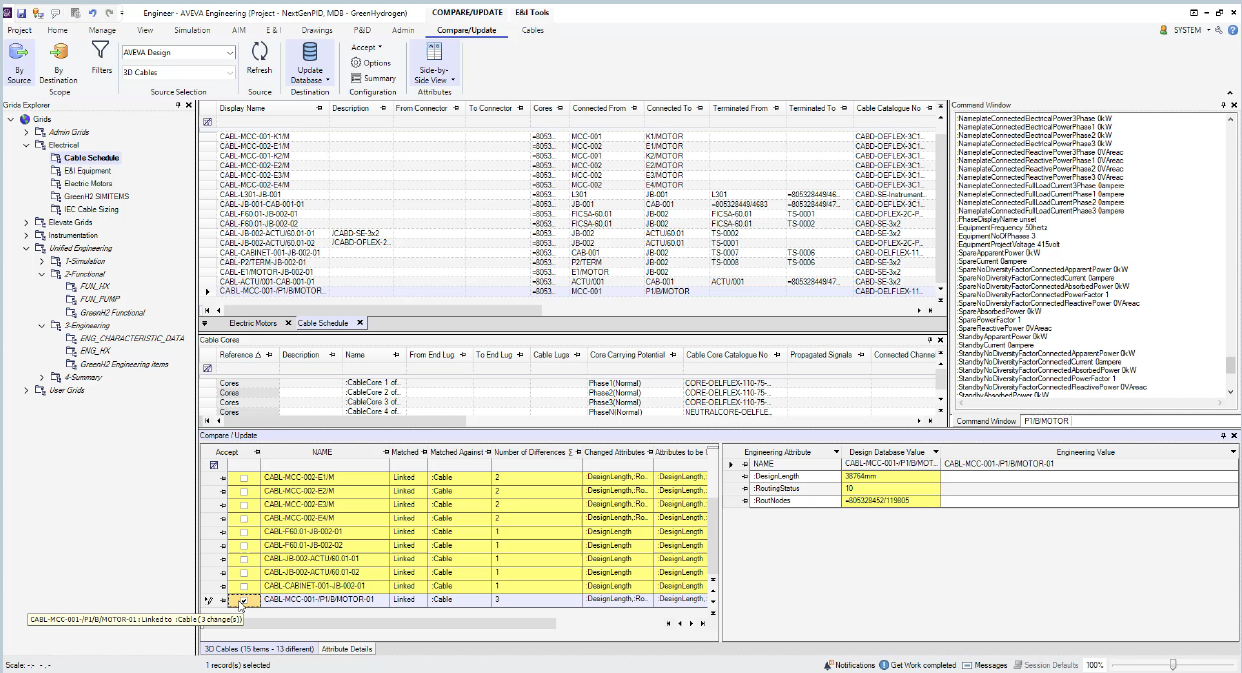Switch to the Attribute Details tab
The width and height of the screenshot is (1242, 673).
coord(347,649)
